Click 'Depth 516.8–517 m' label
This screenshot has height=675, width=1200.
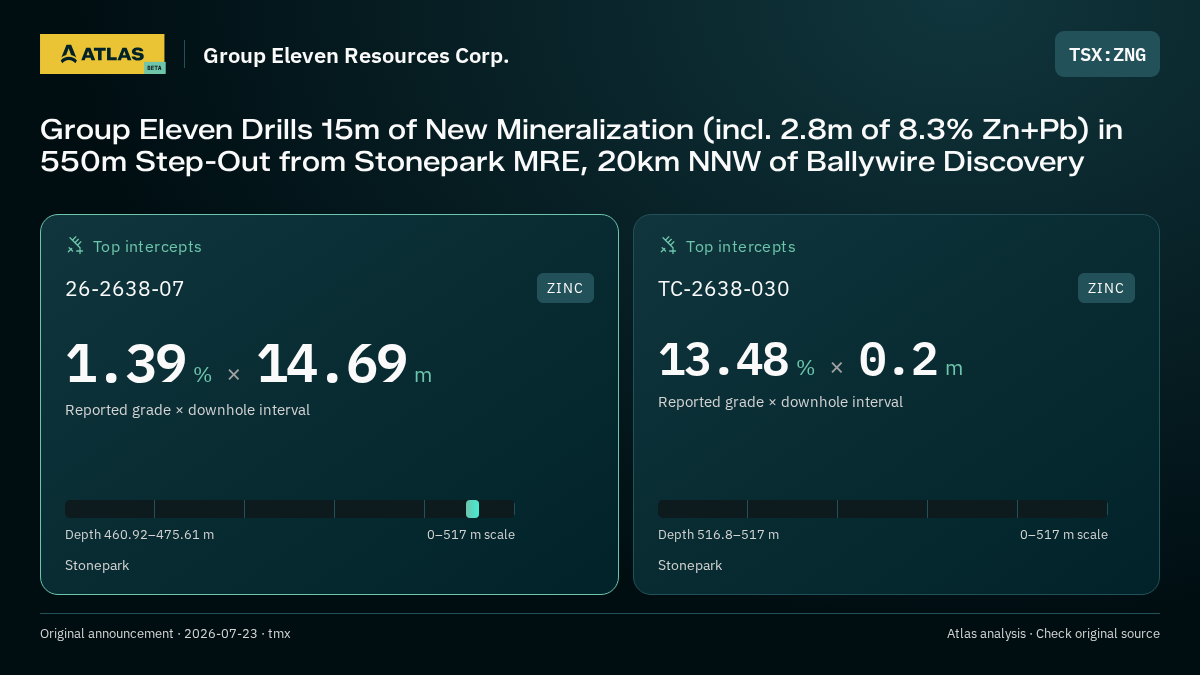[718, 535]
